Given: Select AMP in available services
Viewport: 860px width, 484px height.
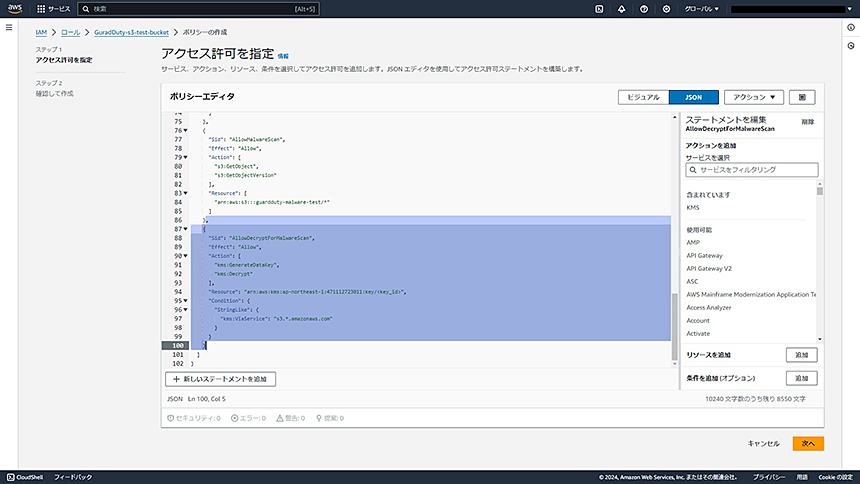Looking at the screenshot, I should [693, 243].
